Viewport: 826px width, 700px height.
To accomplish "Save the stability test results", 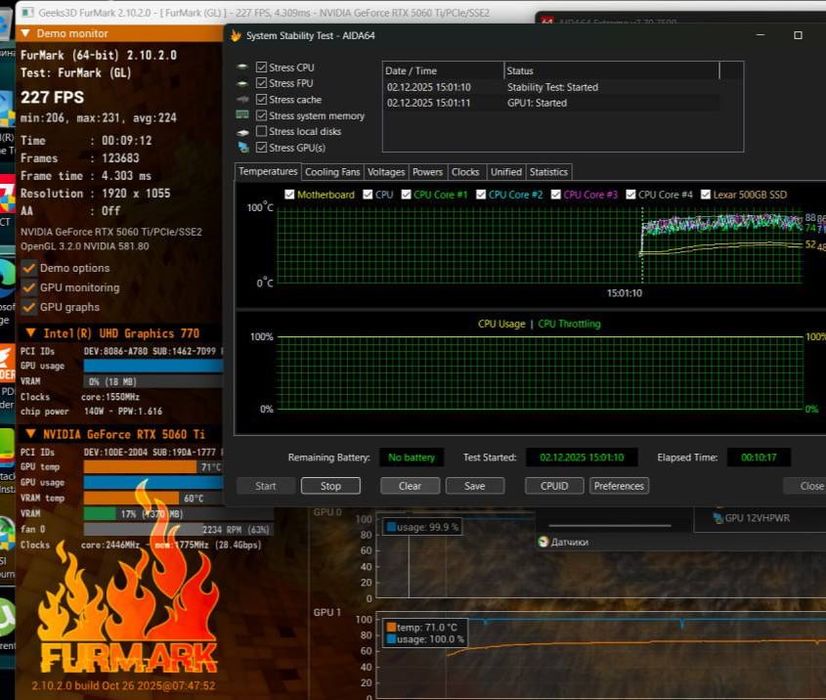I will 475,486.
